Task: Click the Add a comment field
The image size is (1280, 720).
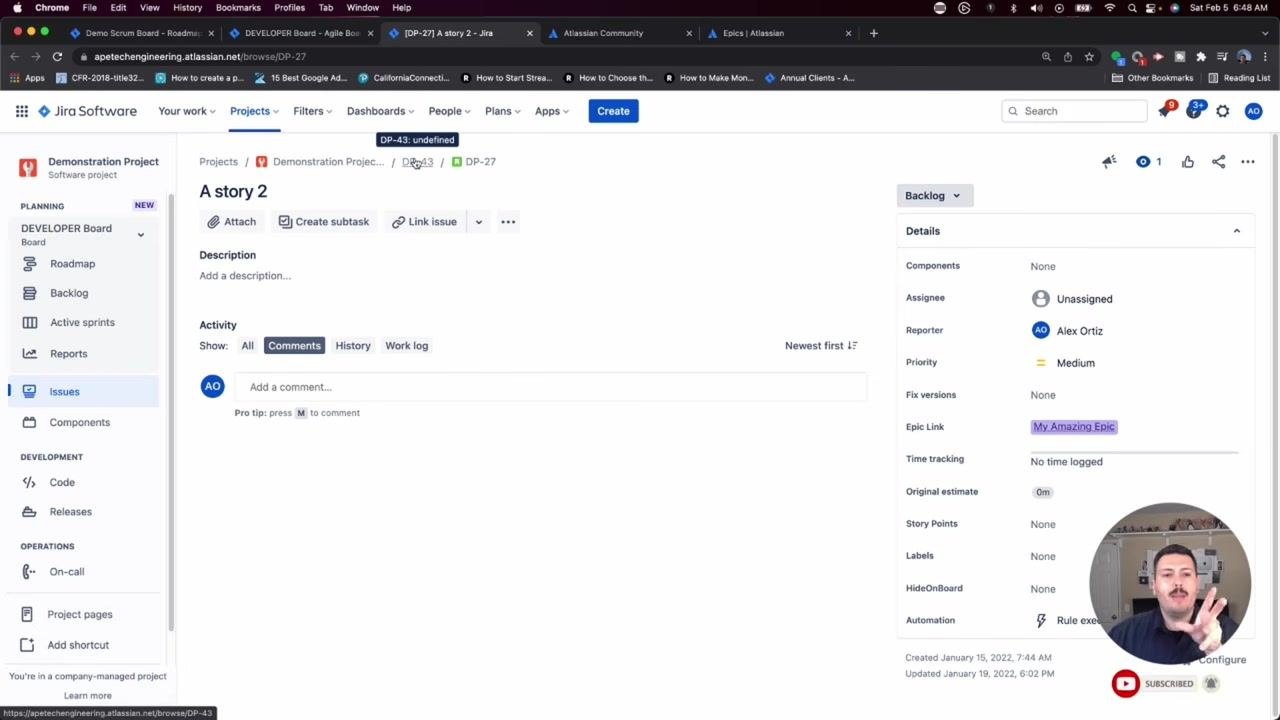Action: coord(551,387)
